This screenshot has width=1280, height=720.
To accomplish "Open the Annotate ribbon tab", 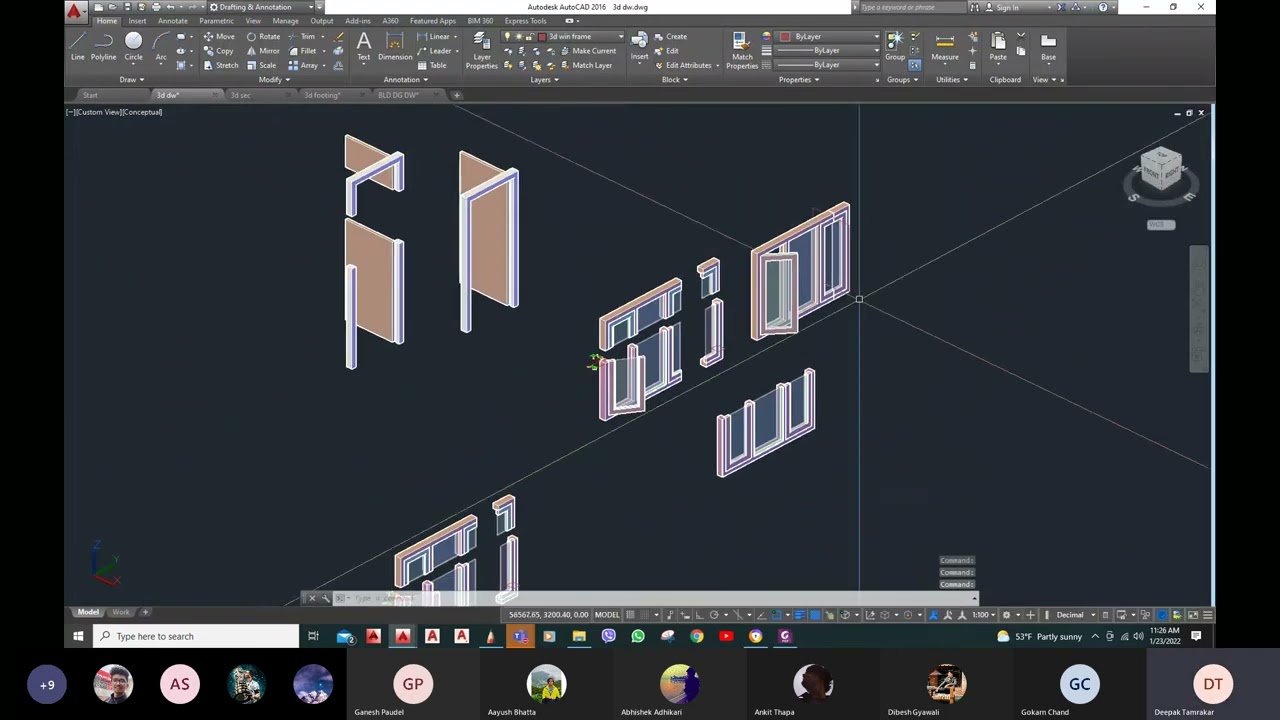I will point(172,21).
